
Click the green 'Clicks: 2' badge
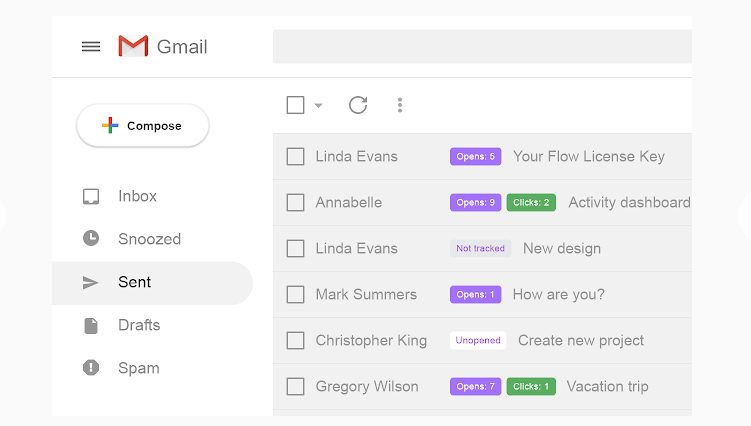pyautogui.click(x=531, y=203)
